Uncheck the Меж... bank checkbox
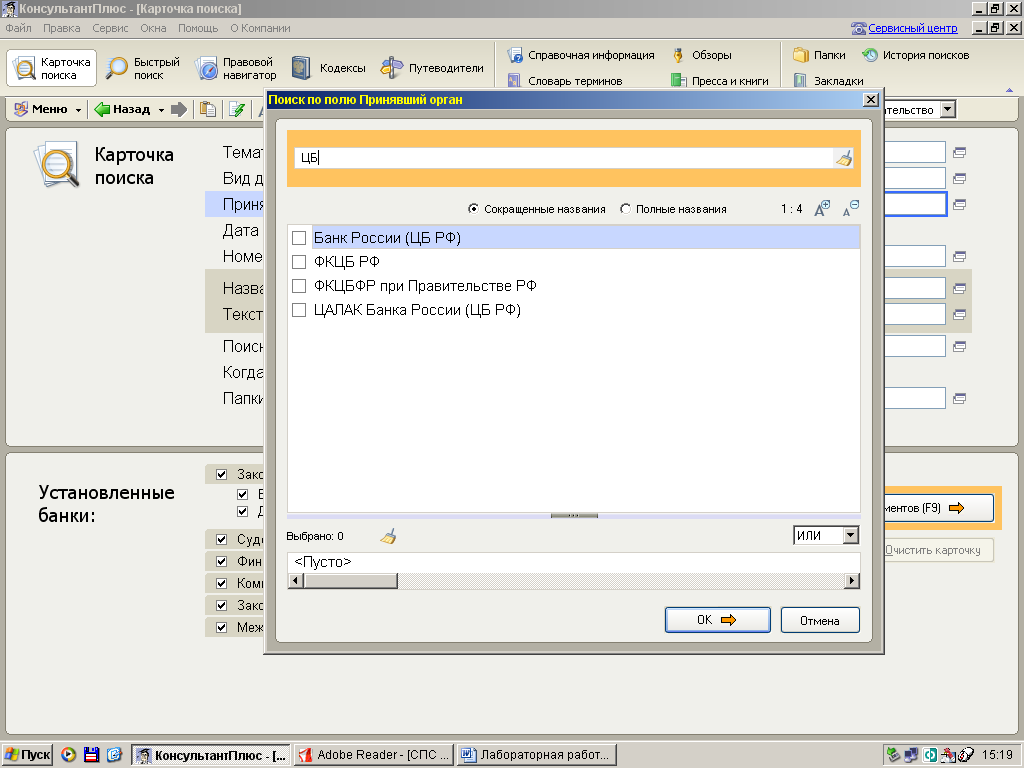 coord(221,628)
